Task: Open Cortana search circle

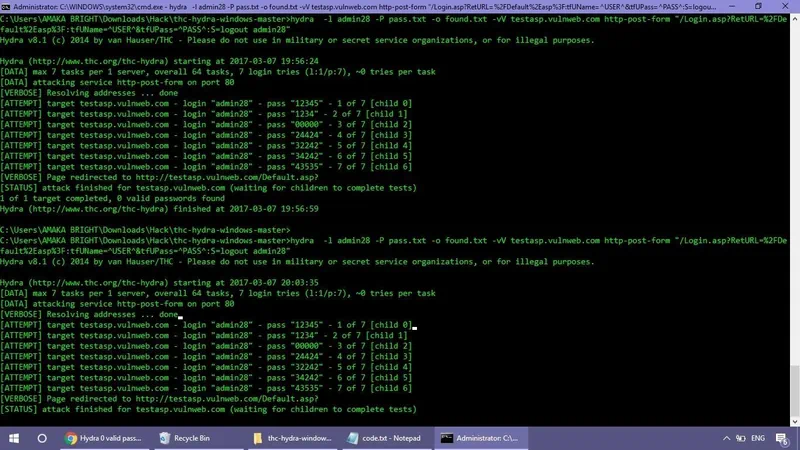Action: point(42,438)
